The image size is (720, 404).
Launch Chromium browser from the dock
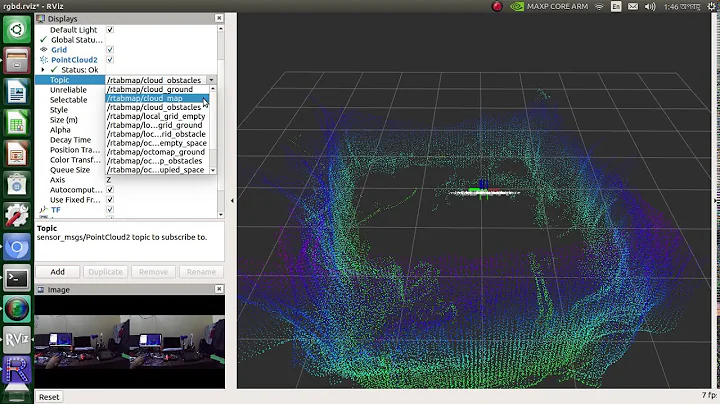click(x=17, y=247)
